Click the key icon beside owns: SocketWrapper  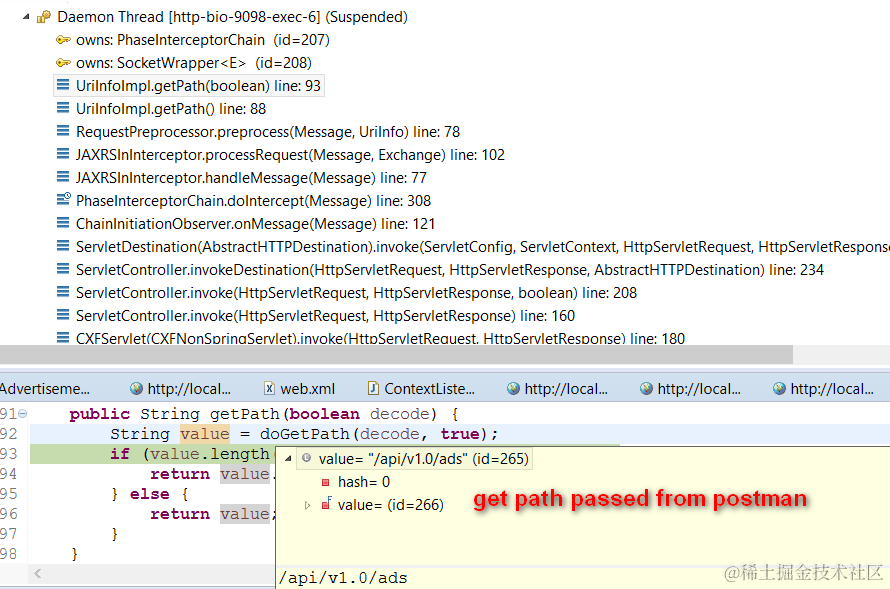(x=63, y=62)
